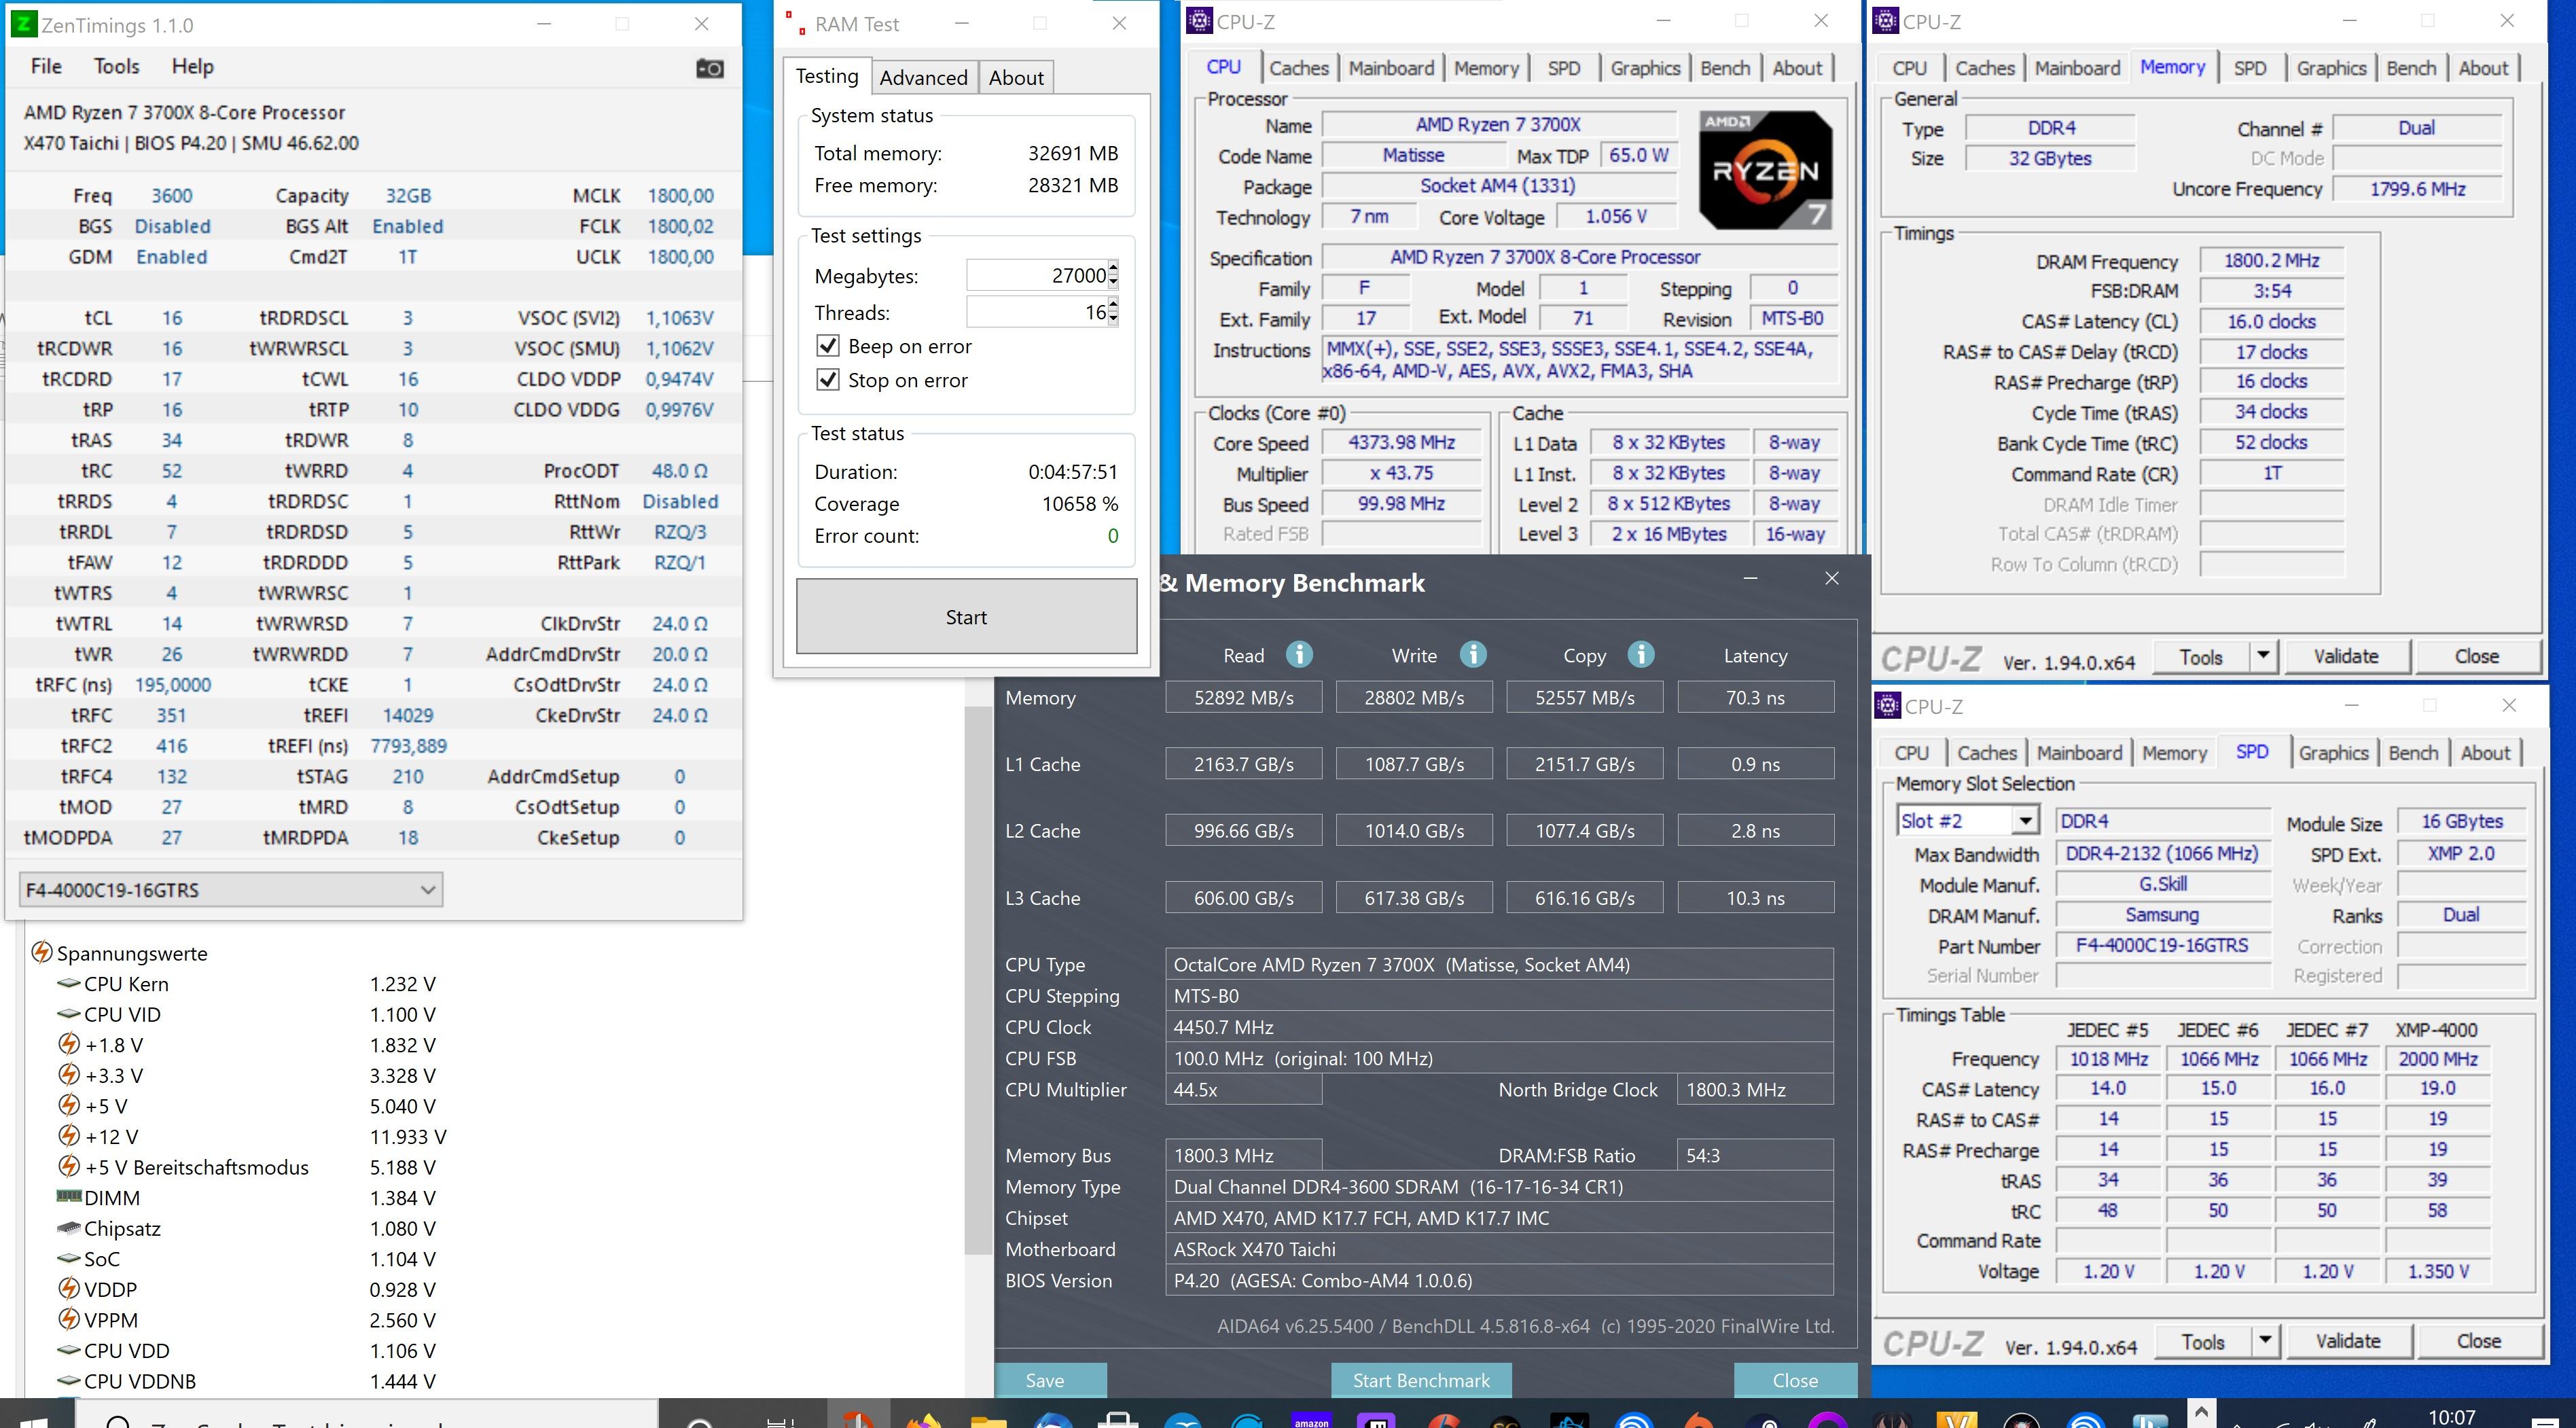Click the Threads spinner arrows in RAM Test
The width and height of the screenshot is (2576, 1428).
[1113, 312]
